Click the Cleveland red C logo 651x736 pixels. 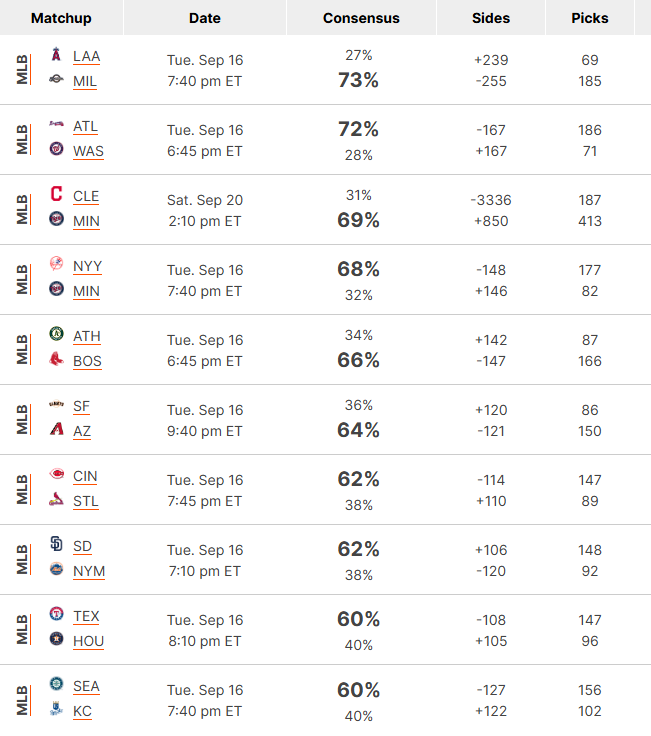[x=56, y=193]
